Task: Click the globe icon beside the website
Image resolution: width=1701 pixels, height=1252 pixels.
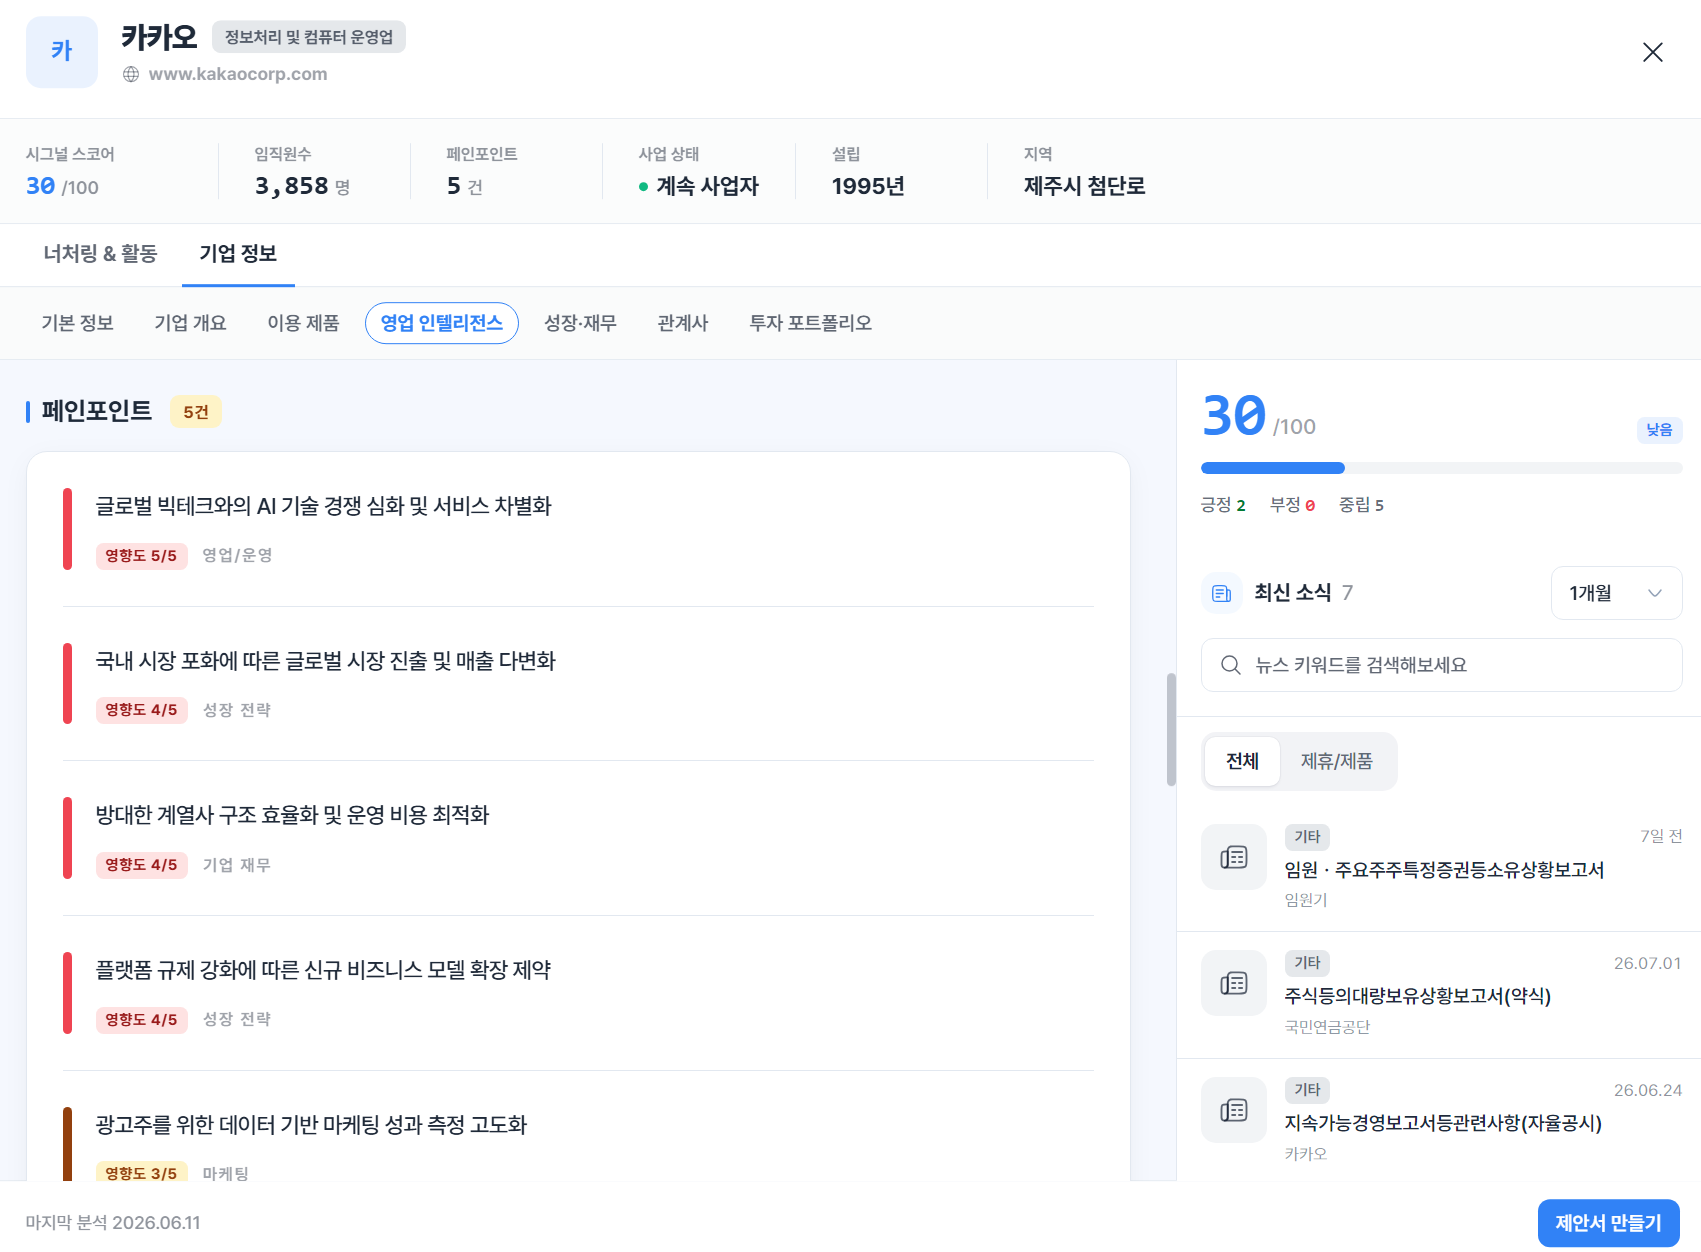Action: click(x=131, y=74)
